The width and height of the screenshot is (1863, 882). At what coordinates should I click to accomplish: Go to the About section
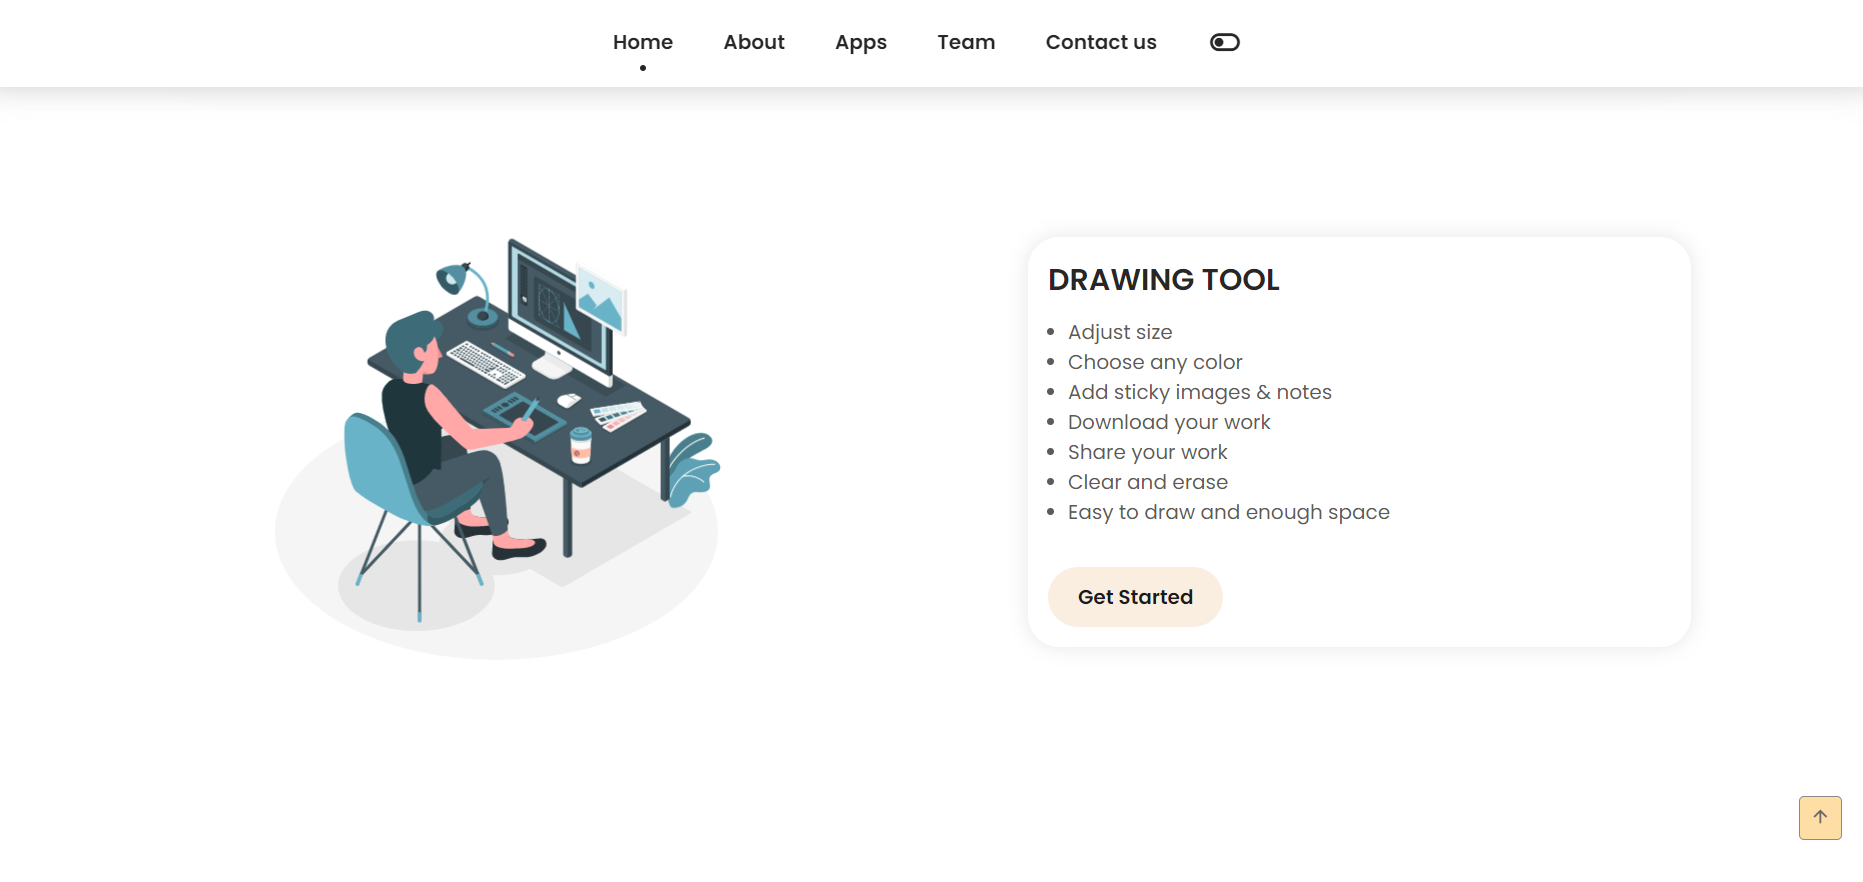(x=754, y=42)
